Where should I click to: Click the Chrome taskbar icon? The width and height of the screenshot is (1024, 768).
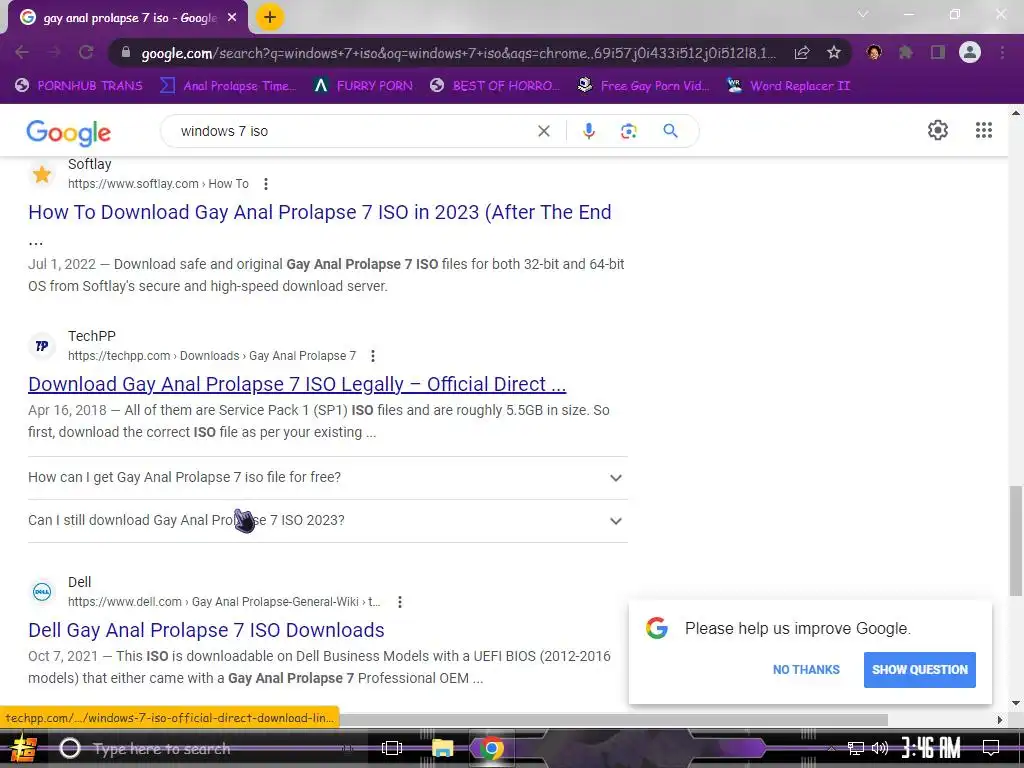pos(492,748)
